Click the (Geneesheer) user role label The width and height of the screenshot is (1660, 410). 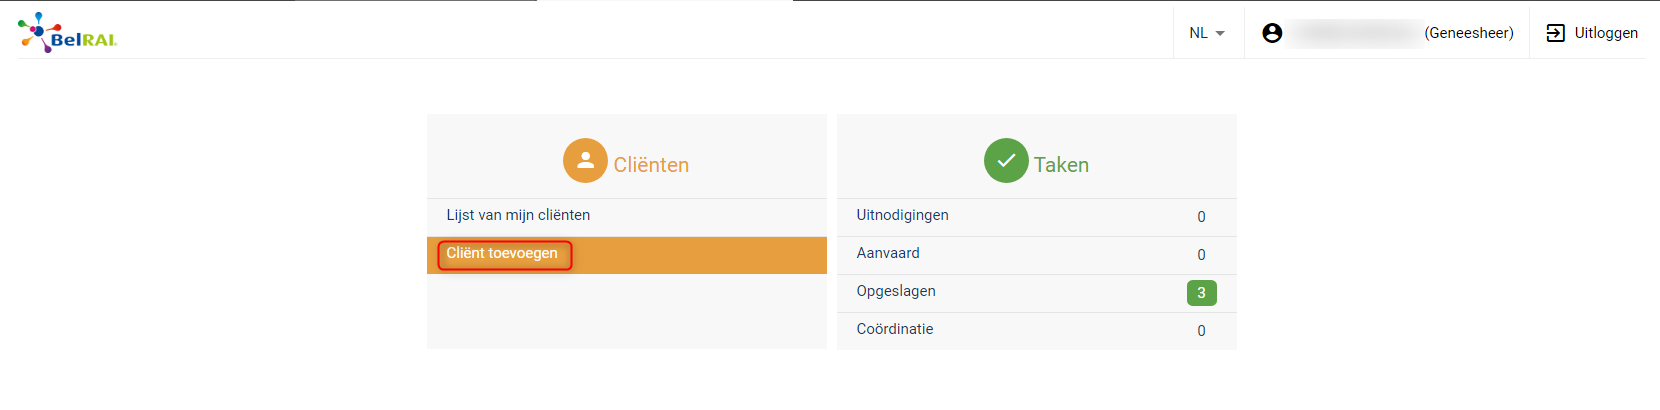[1469, 33]
